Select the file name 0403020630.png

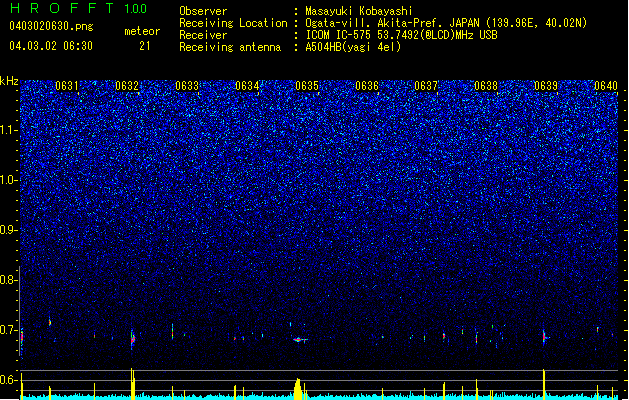pyautogui.click(x=51, y=26)
